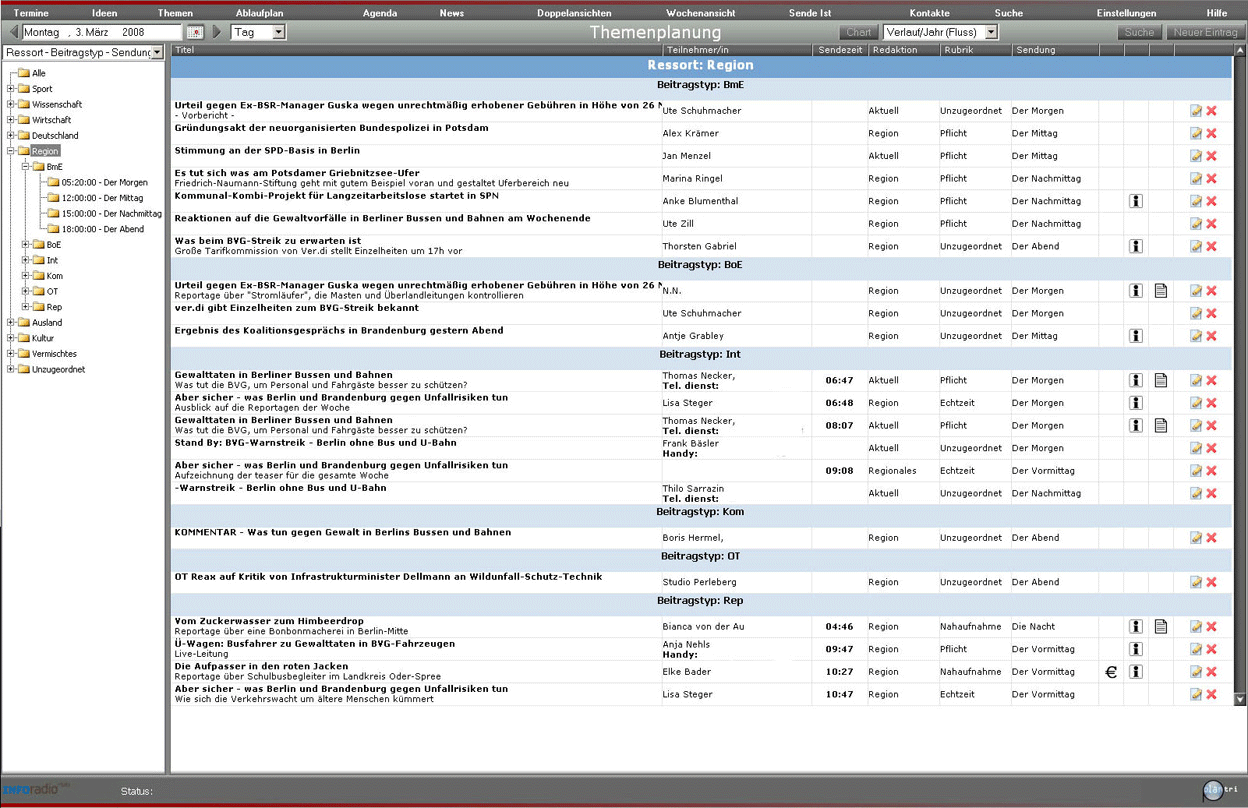Open the Ablaufplan menu
The width and height of the screenshot is (1248, 808).
pyautogui.click(x=259, y=13)
